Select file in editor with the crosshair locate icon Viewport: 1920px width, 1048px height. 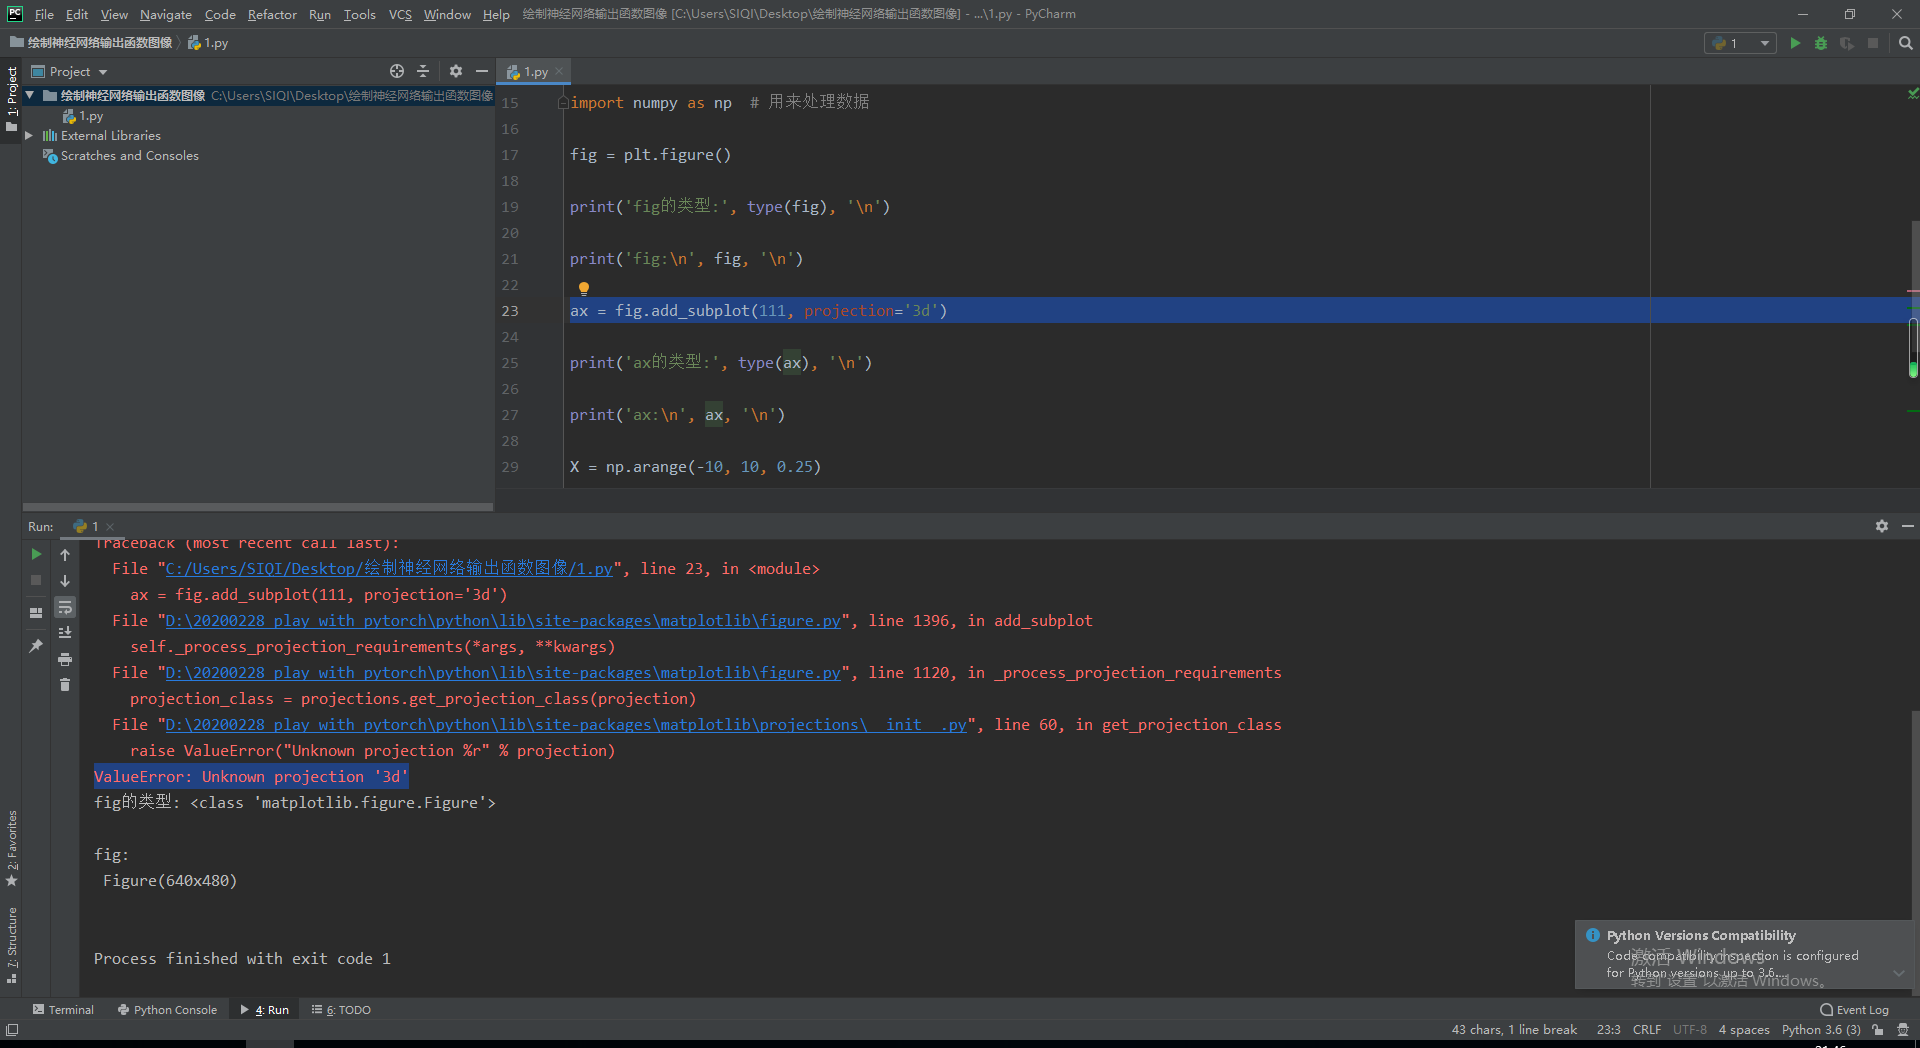pyautogui.click(x=397, y=71)
